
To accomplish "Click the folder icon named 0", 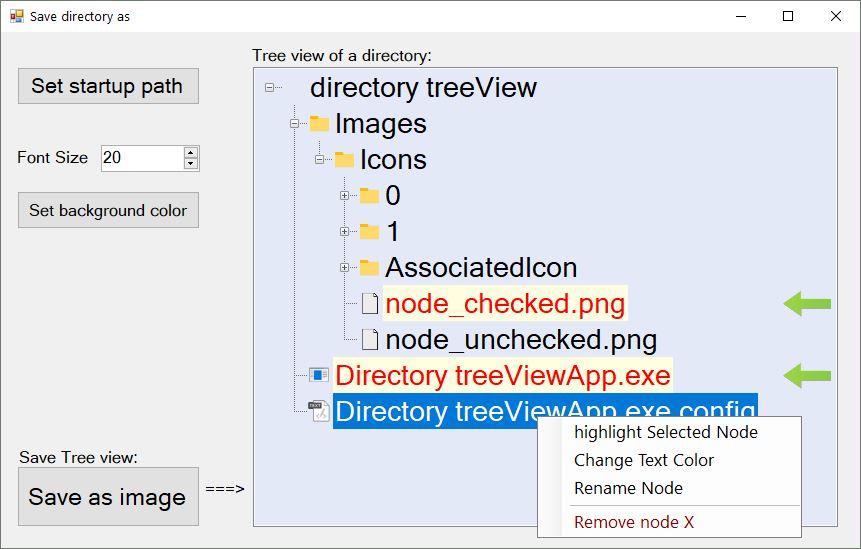I will (x=369, y=195).
